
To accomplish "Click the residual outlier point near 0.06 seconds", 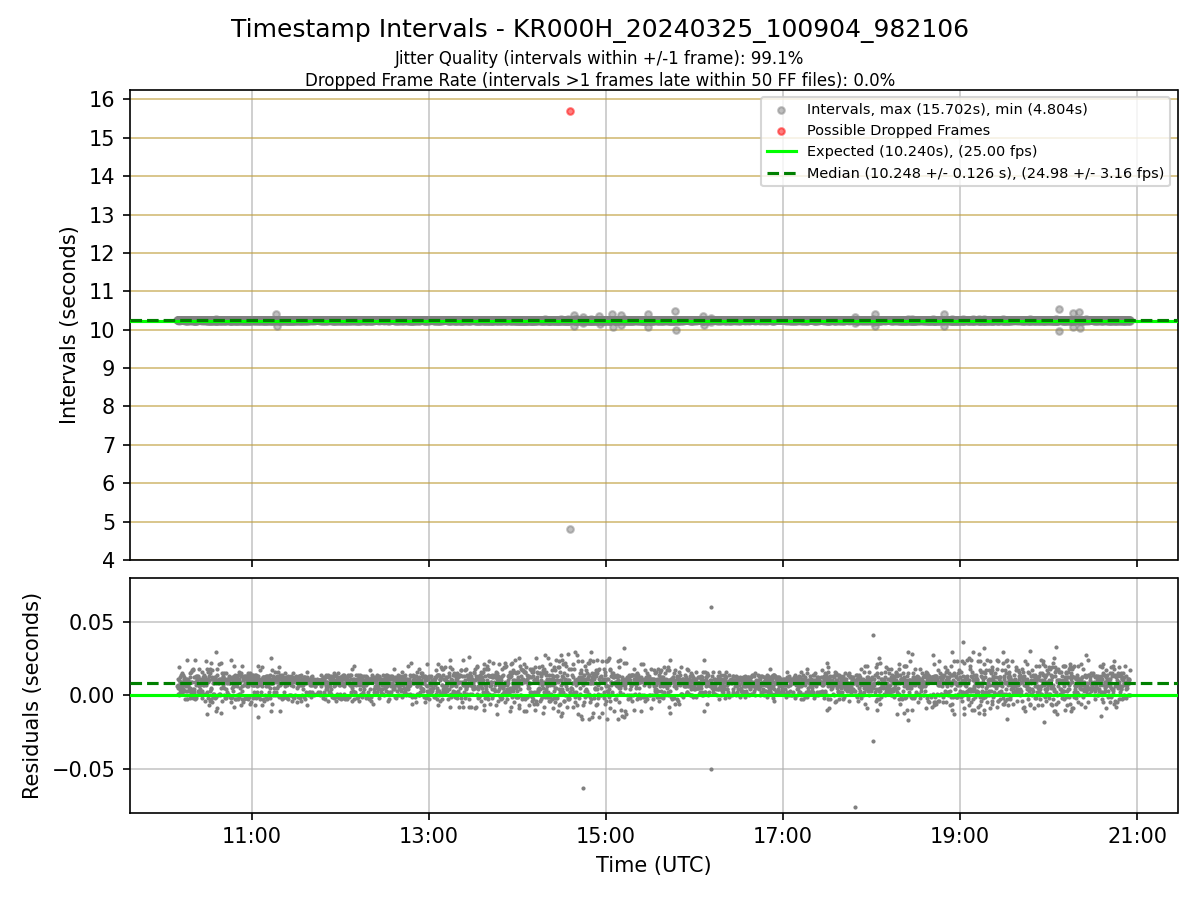I will (x=711, y=607).
